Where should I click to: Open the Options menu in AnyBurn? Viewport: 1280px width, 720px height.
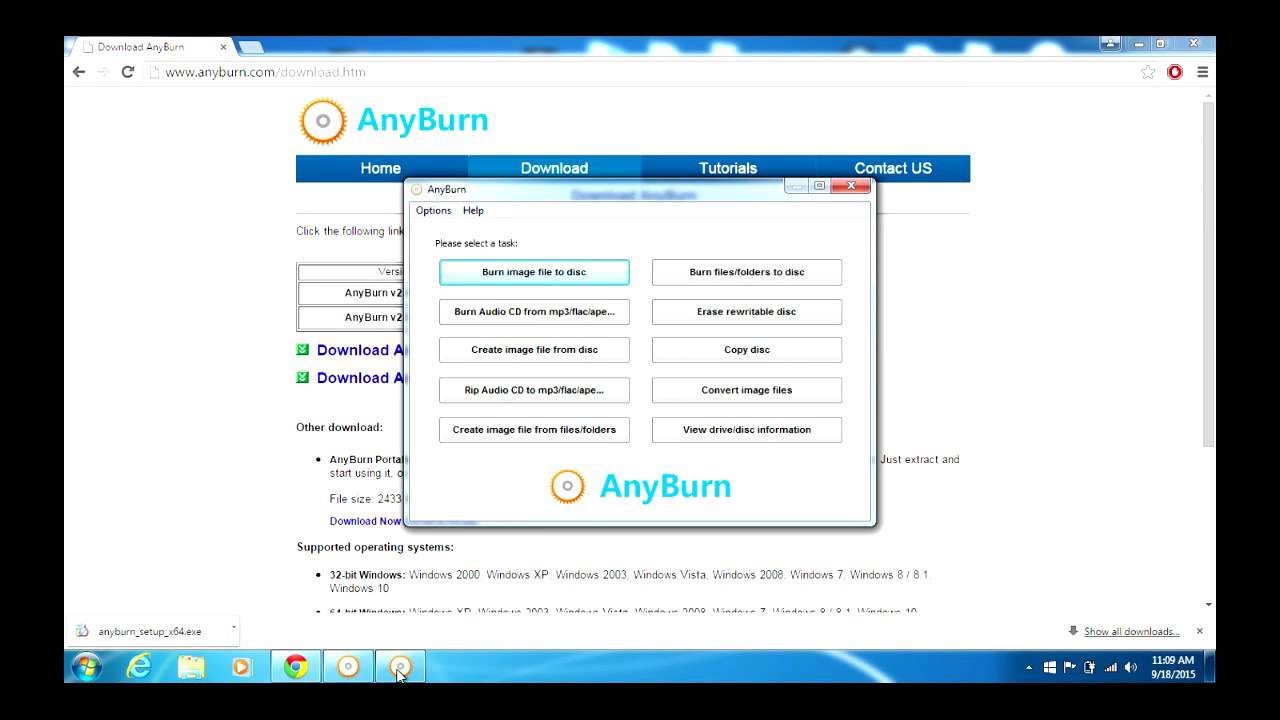coord(433,211)
